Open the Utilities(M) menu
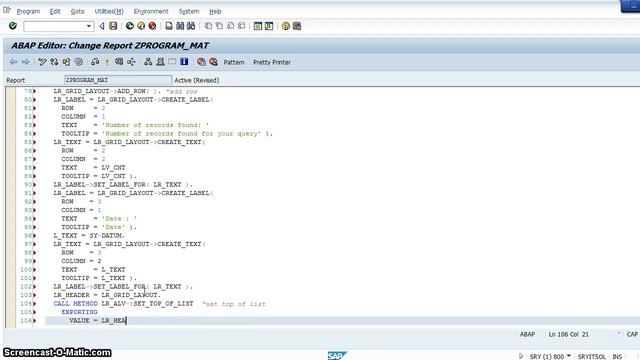This screenshot has width=640, height=360. click(x=109, y=11)
